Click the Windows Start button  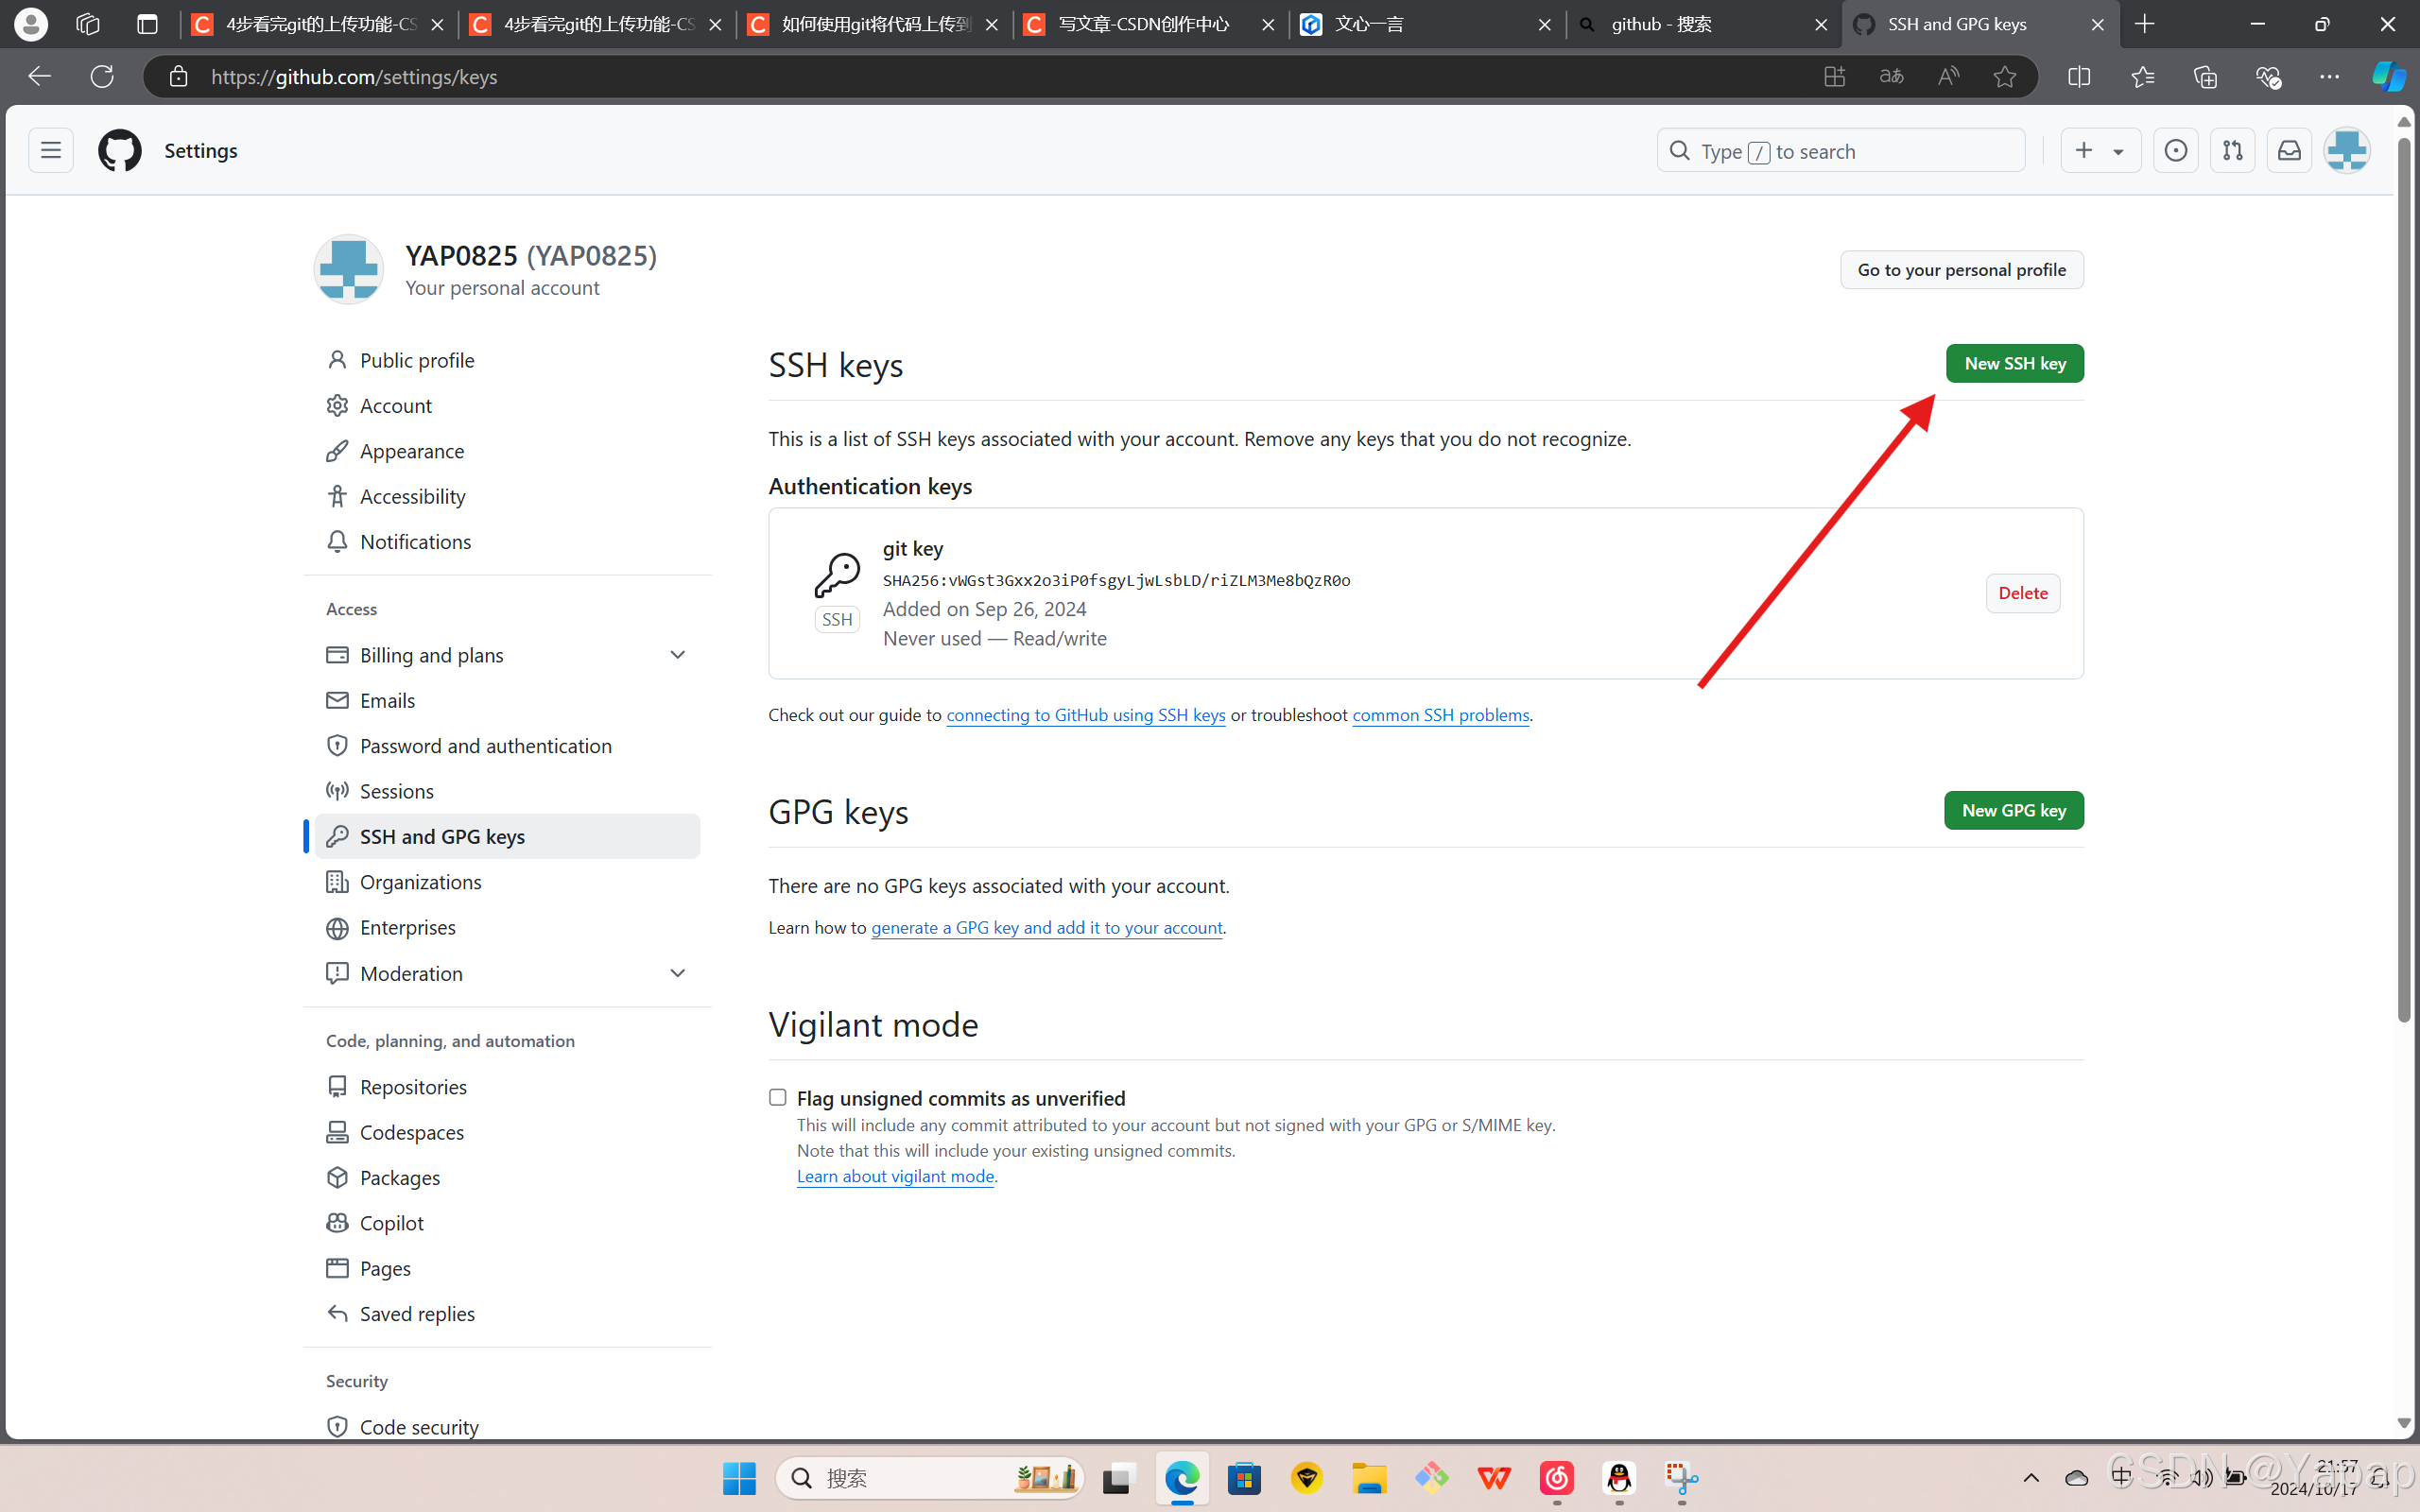tap(739, 1478)
